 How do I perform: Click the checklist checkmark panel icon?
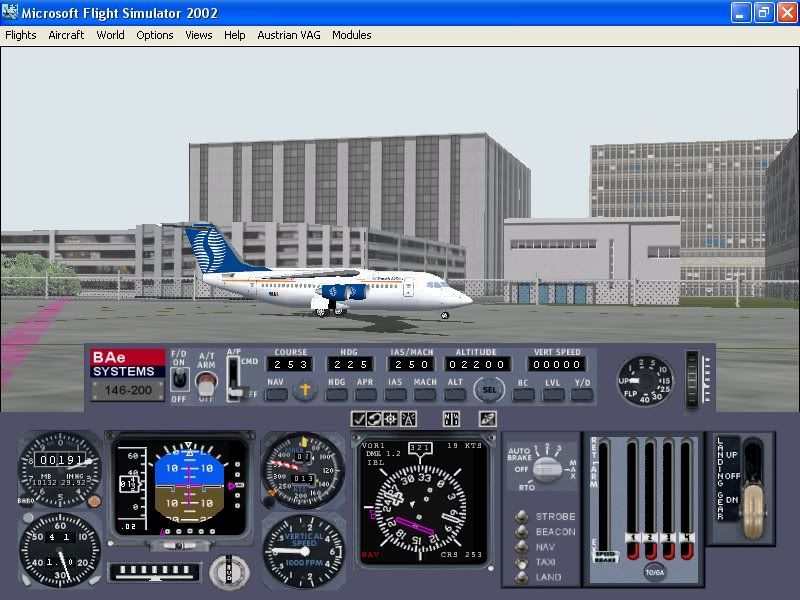(x=358, y=418)
